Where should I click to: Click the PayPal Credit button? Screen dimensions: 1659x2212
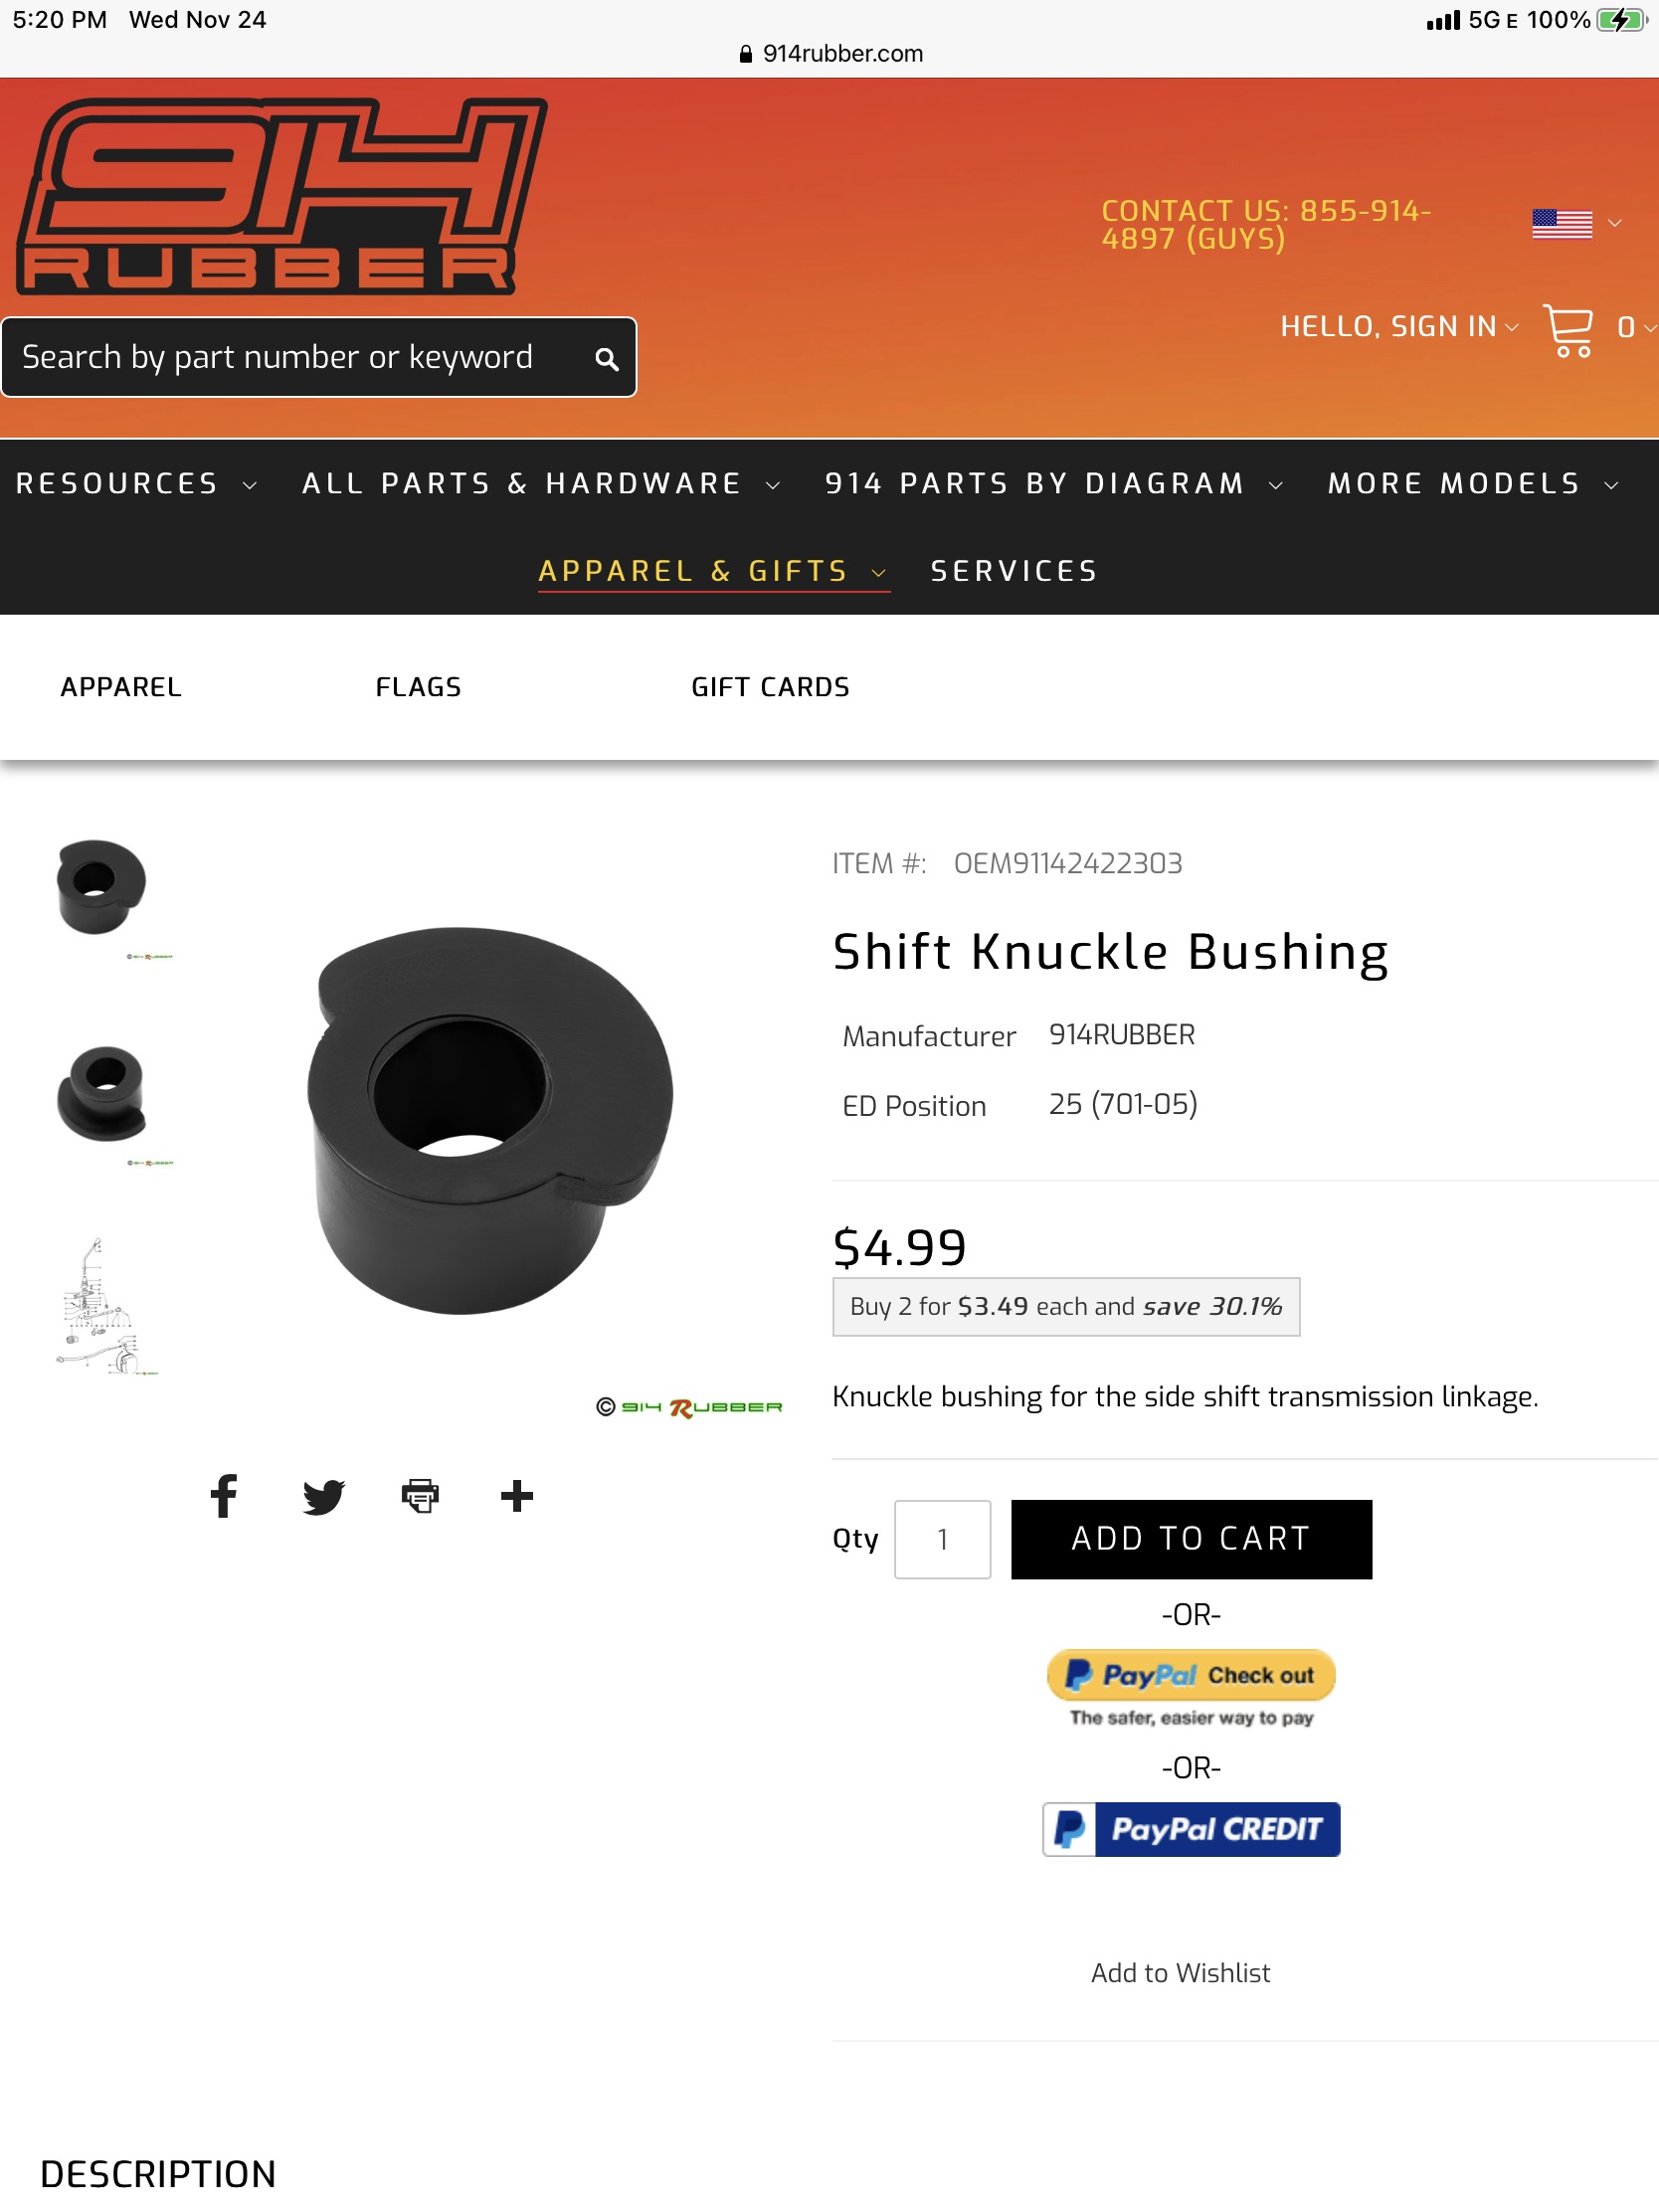click(x=1191, y=1829)
